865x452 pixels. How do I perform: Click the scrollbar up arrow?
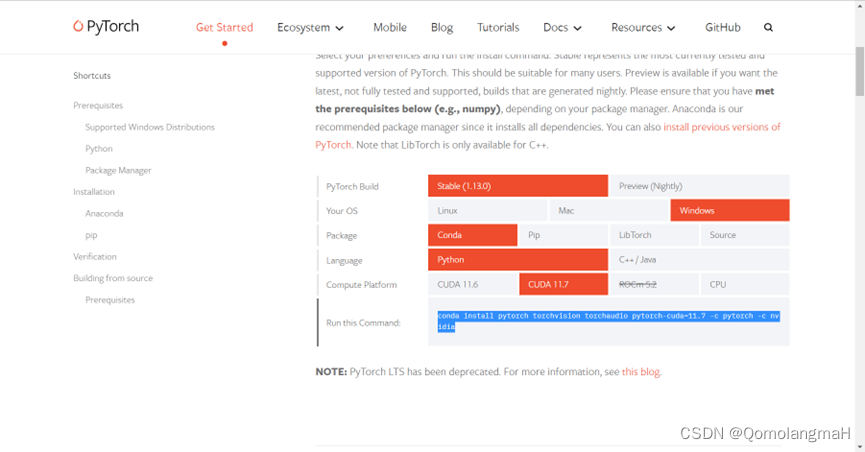click(859, 5)
